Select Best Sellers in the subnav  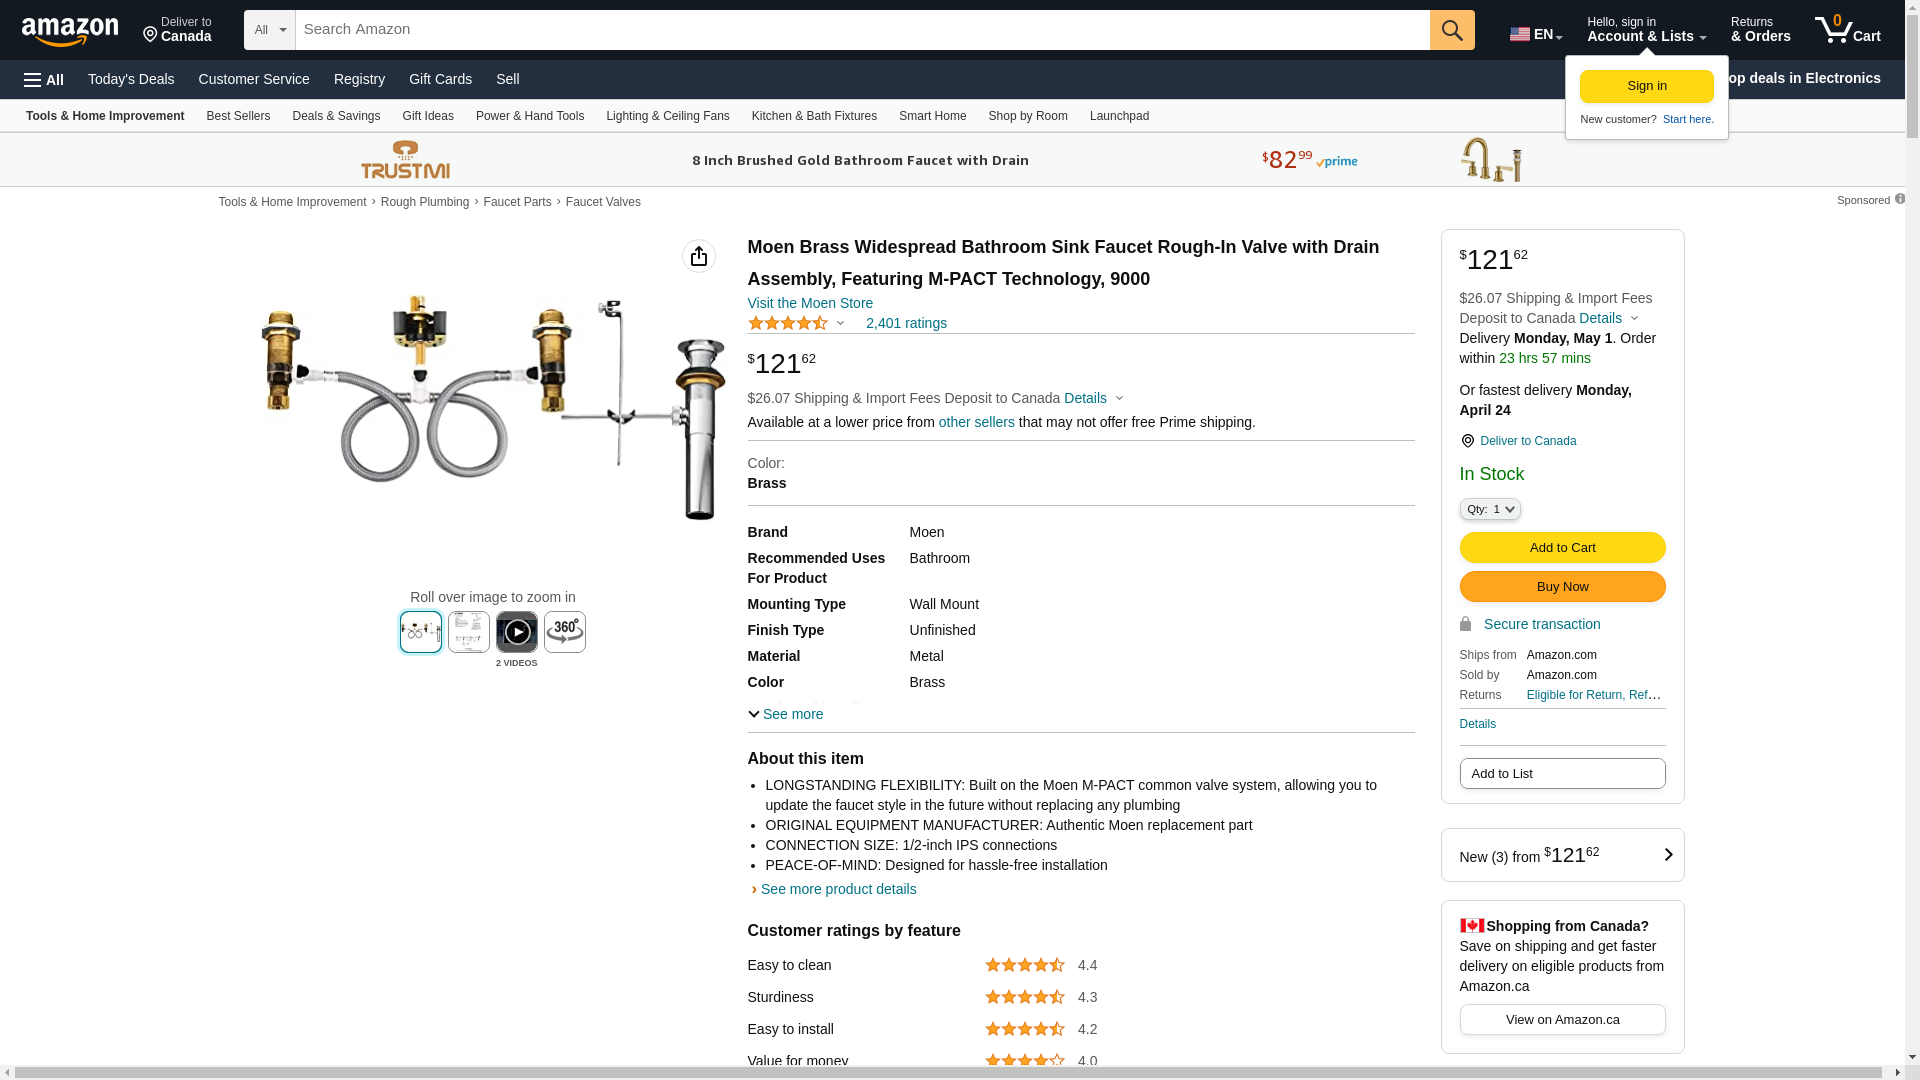(238, 116)
